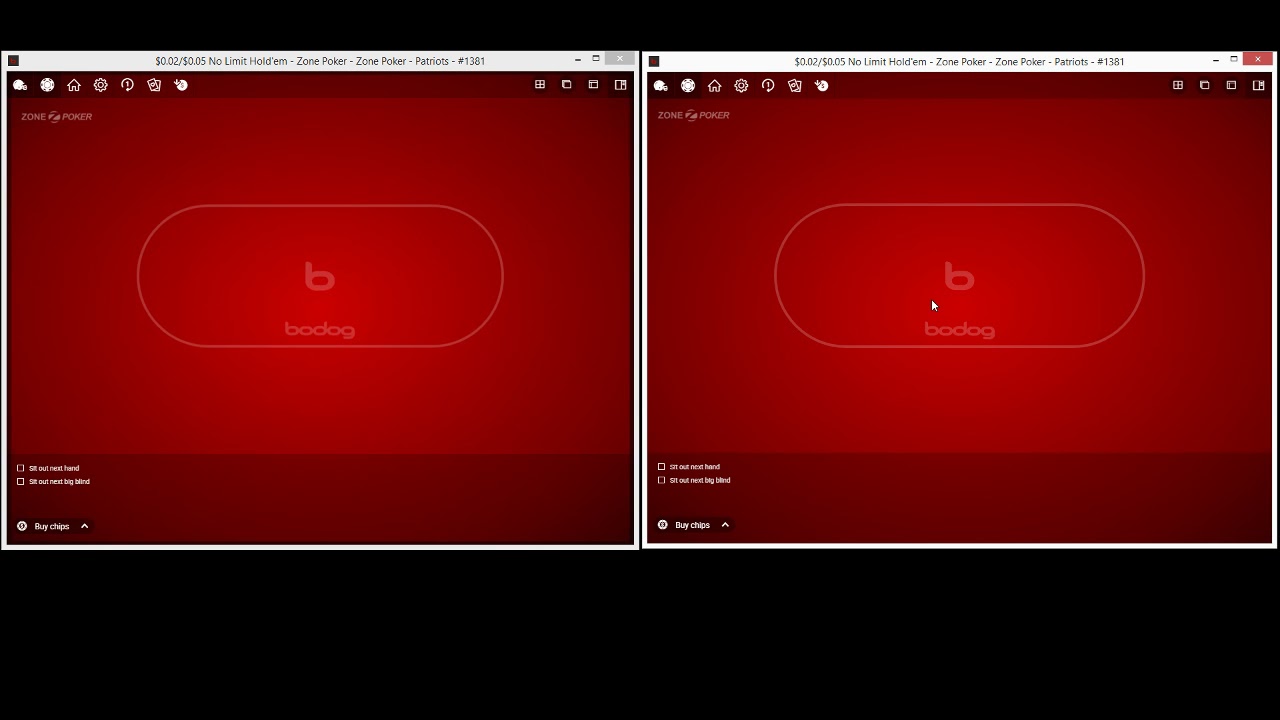Screen dimensions: 1280x720
Task: Cascade tables icon in right window
Action: click(1205, 85)
